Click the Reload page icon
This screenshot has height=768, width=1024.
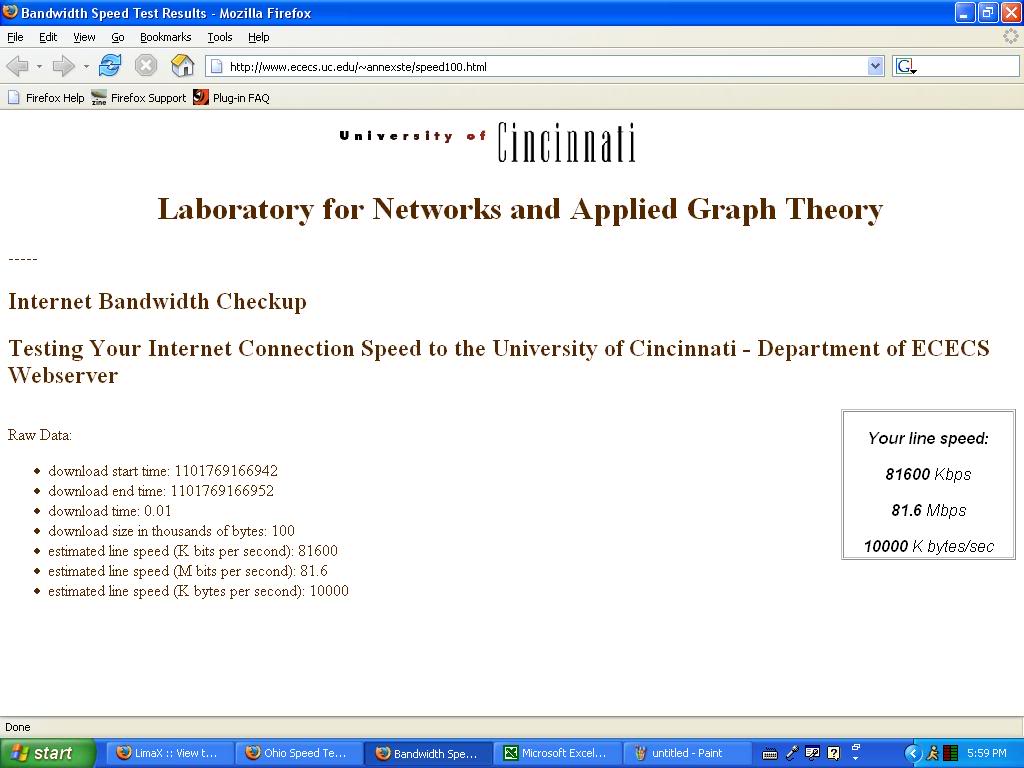(110, 66)
